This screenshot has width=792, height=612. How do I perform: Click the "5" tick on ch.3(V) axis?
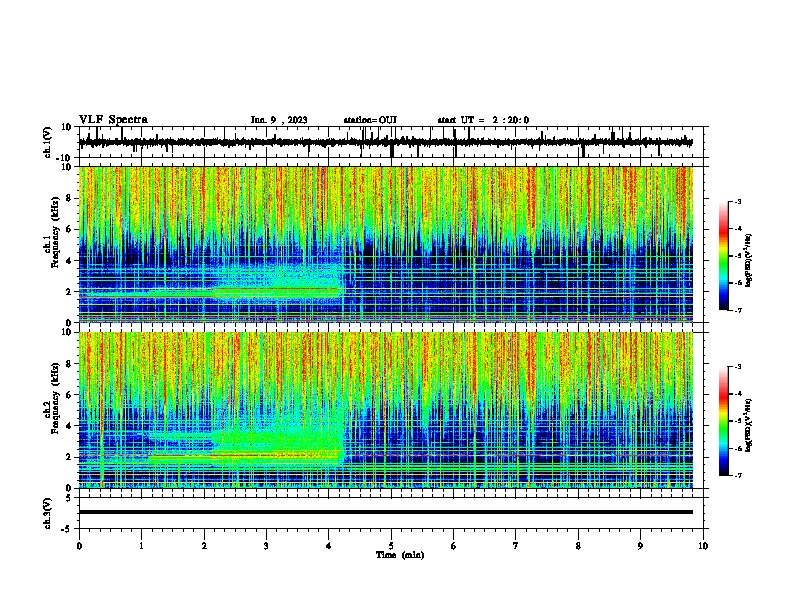tap(69, 498)
